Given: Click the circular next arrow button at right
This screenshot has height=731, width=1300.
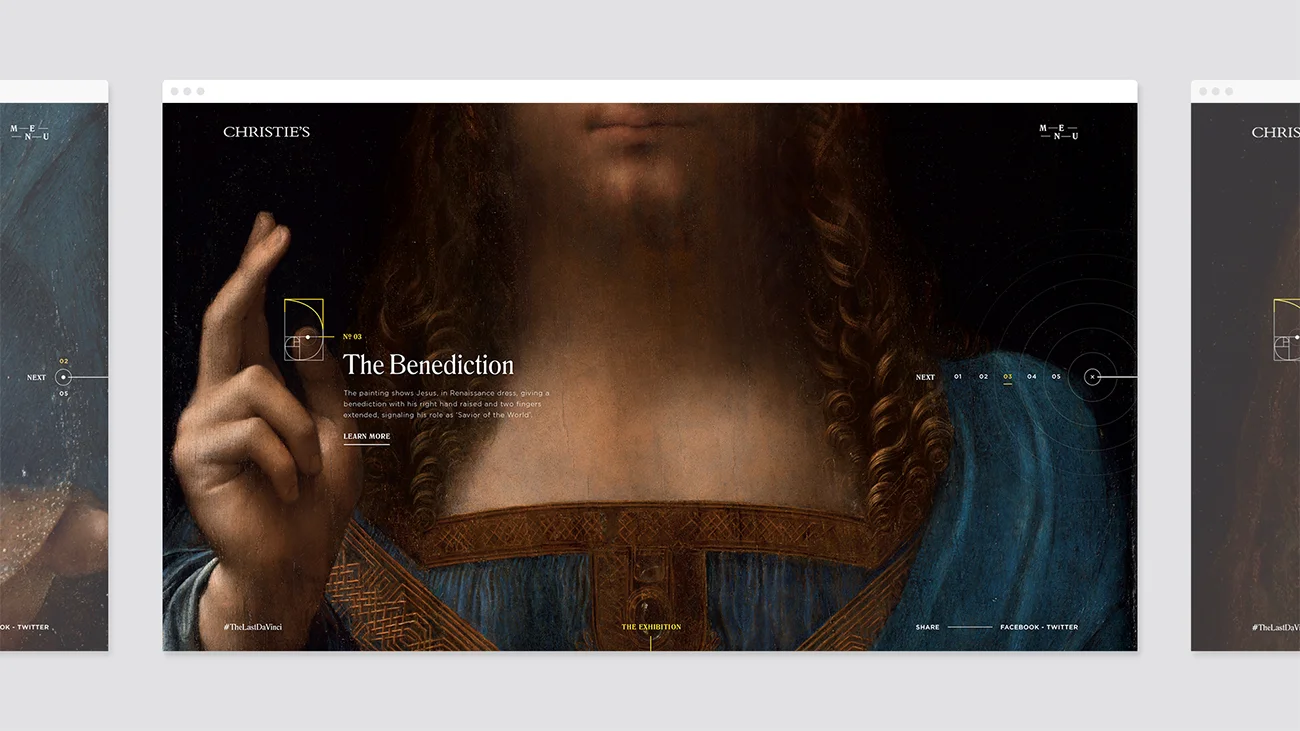Looking at the screenshot, I should click(x=1093, y=377).
